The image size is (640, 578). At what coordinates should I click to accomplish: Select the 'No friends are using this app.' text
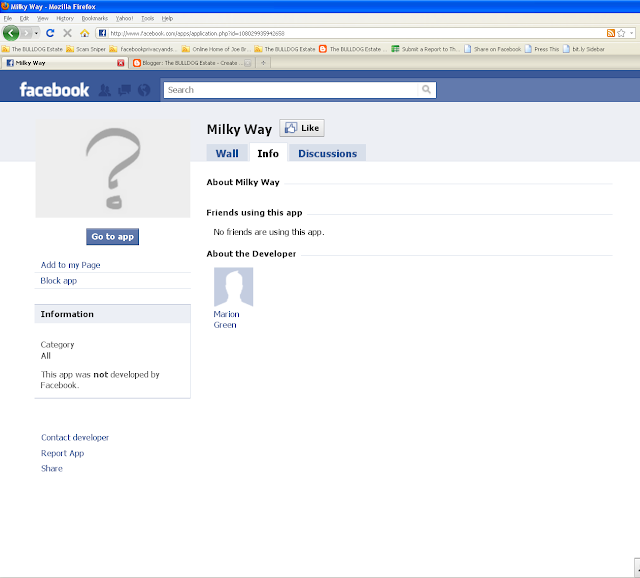tap(269, 232)
